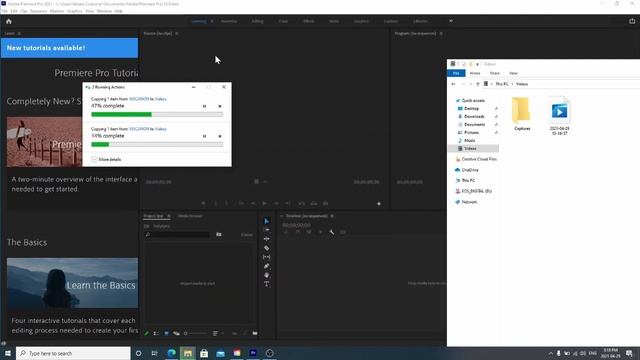Click the Type here to search box
This screenshot has height=360, width=640.
tap(73, 353)
